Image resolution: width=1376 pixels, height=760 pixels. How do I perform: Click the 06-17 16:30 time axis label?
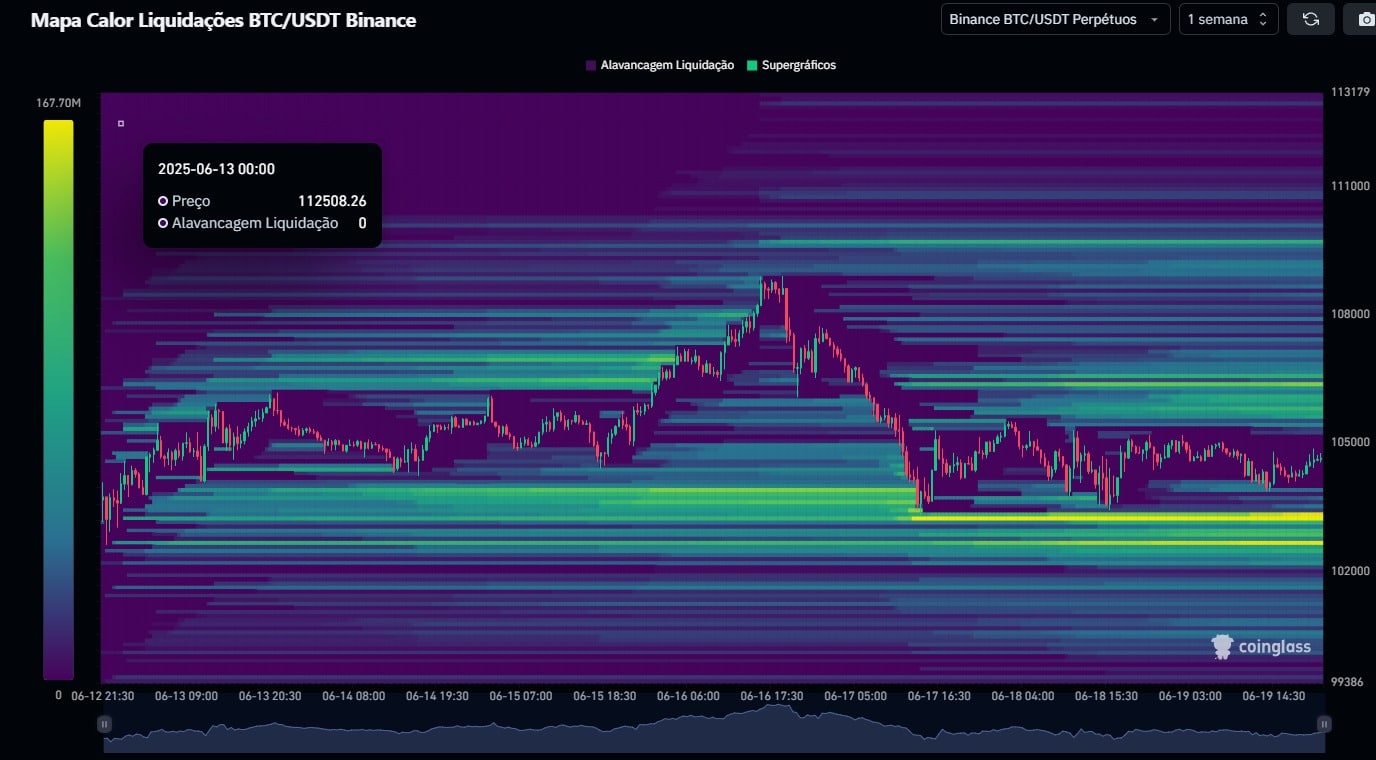pyautogui.click(x=938, y=695)
